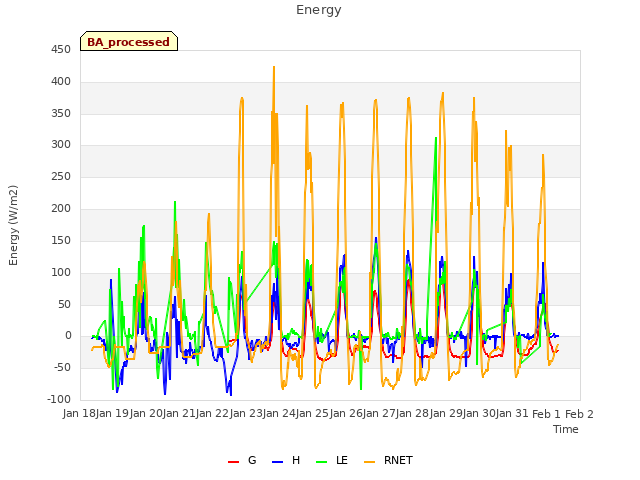Click the Jan 23 x-axis tick label
The height and width of the screenshot is (480, 640).
247,414
